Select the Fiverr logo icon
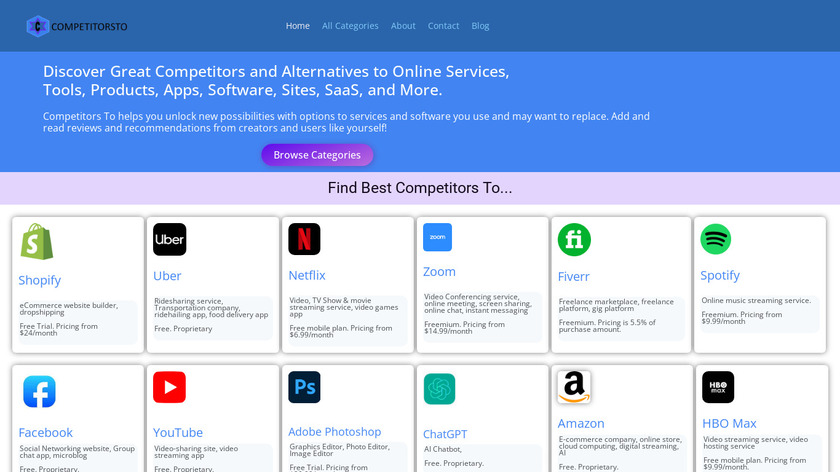Image resolution: width=840 pixels, height=472 pixels. [x=574, y=239]
